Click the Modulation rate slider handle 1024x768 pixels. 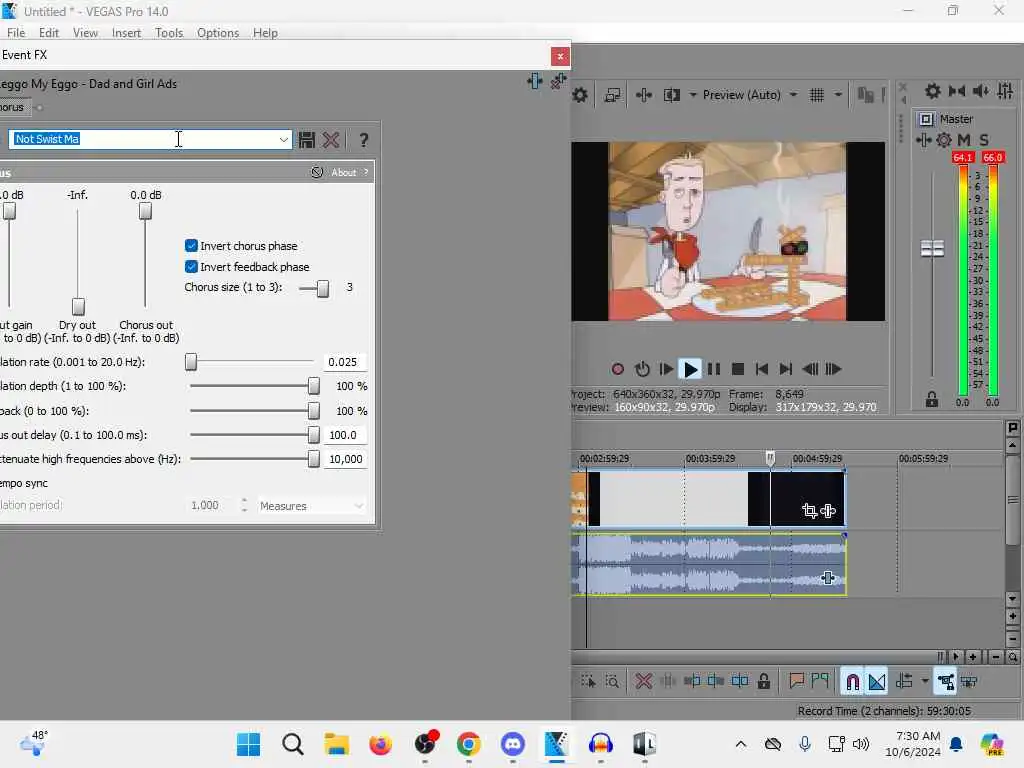coord(191,362)
